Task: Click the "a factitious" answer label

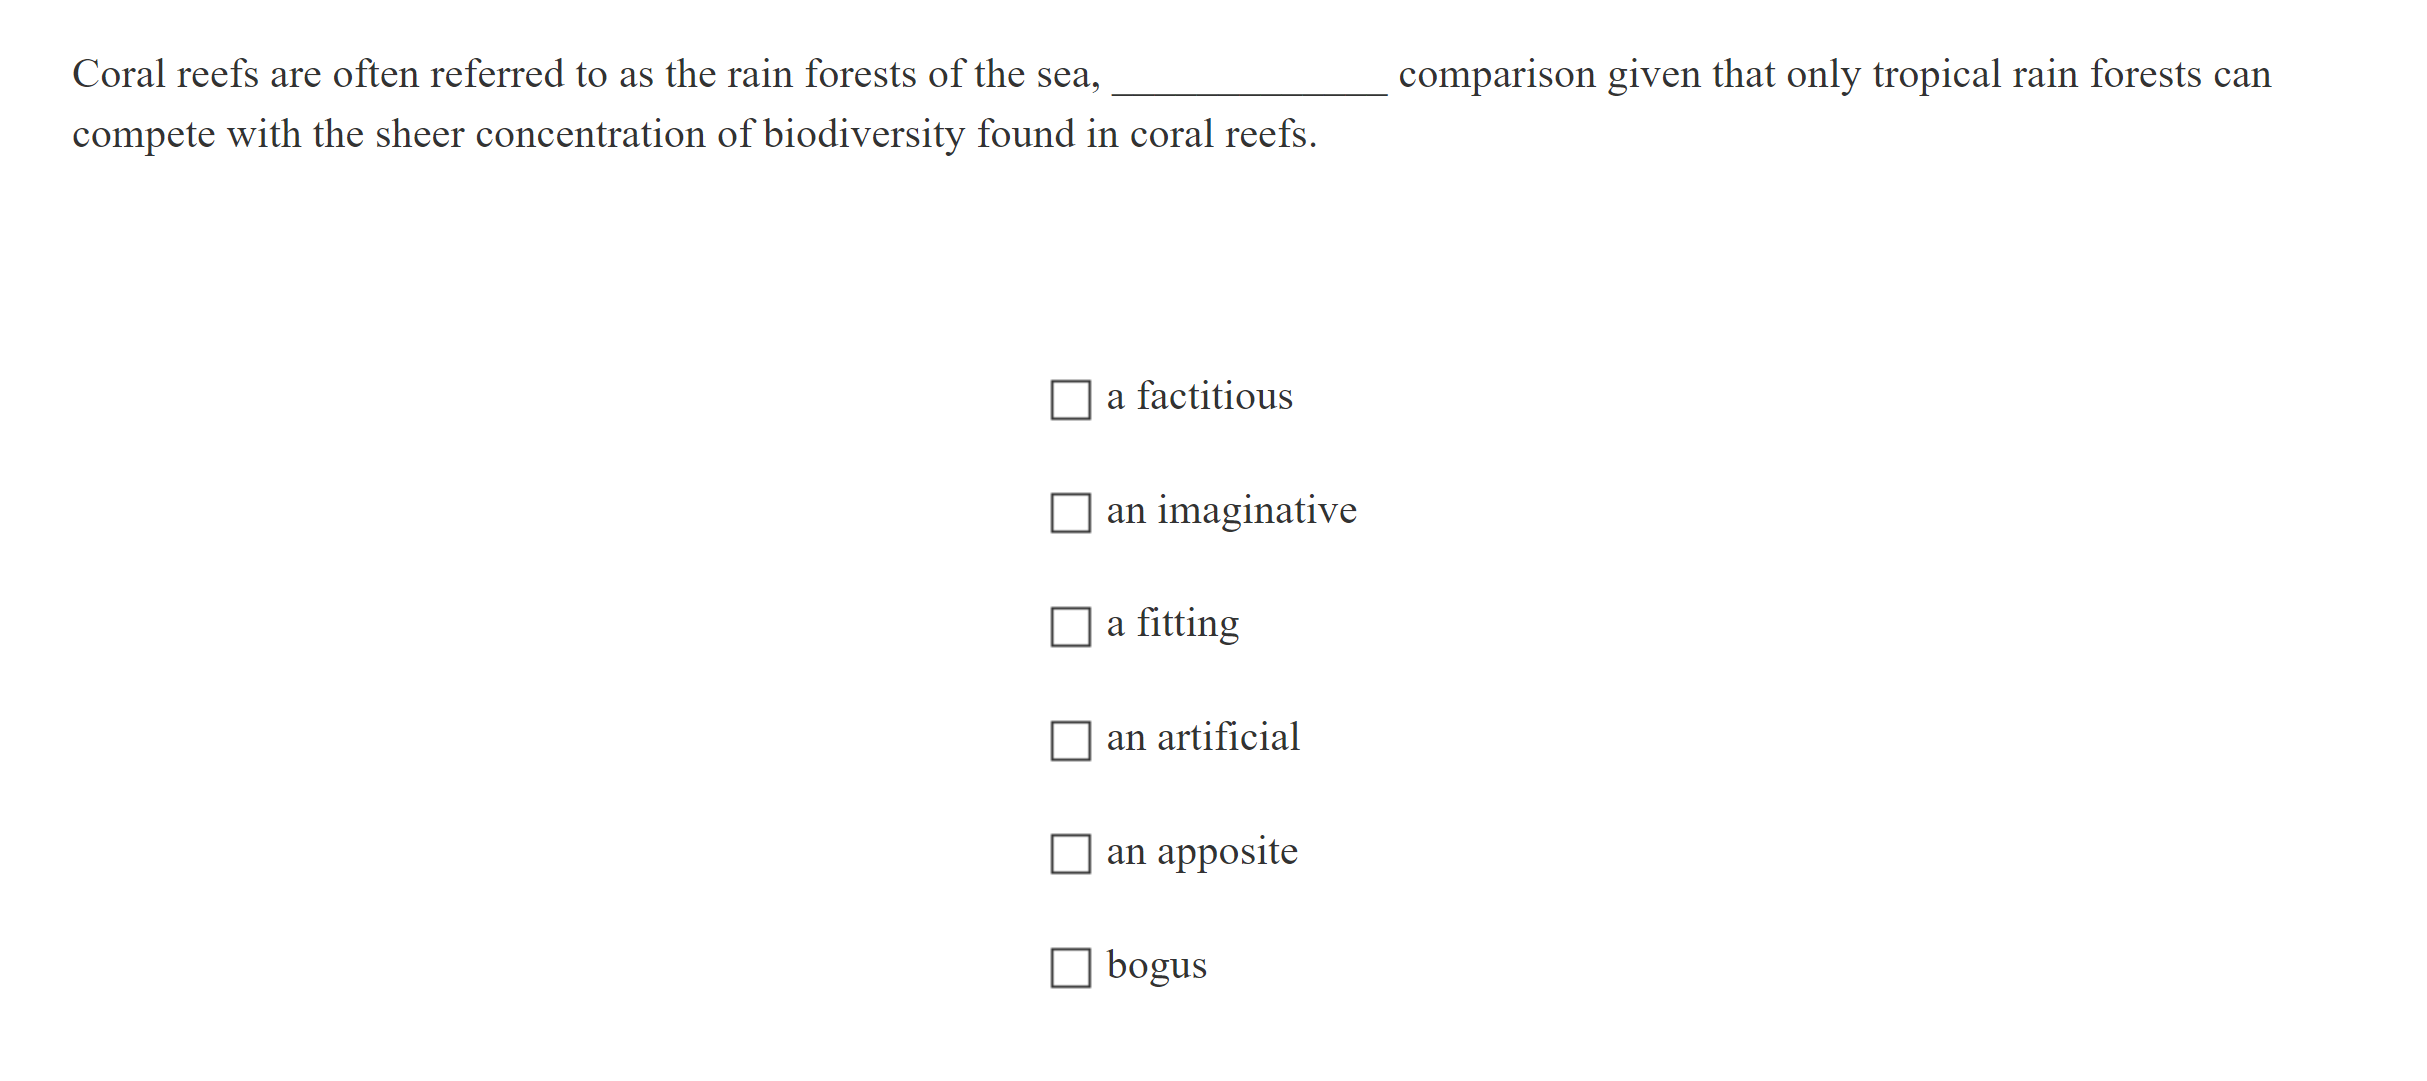Action: click(1198, 396)
